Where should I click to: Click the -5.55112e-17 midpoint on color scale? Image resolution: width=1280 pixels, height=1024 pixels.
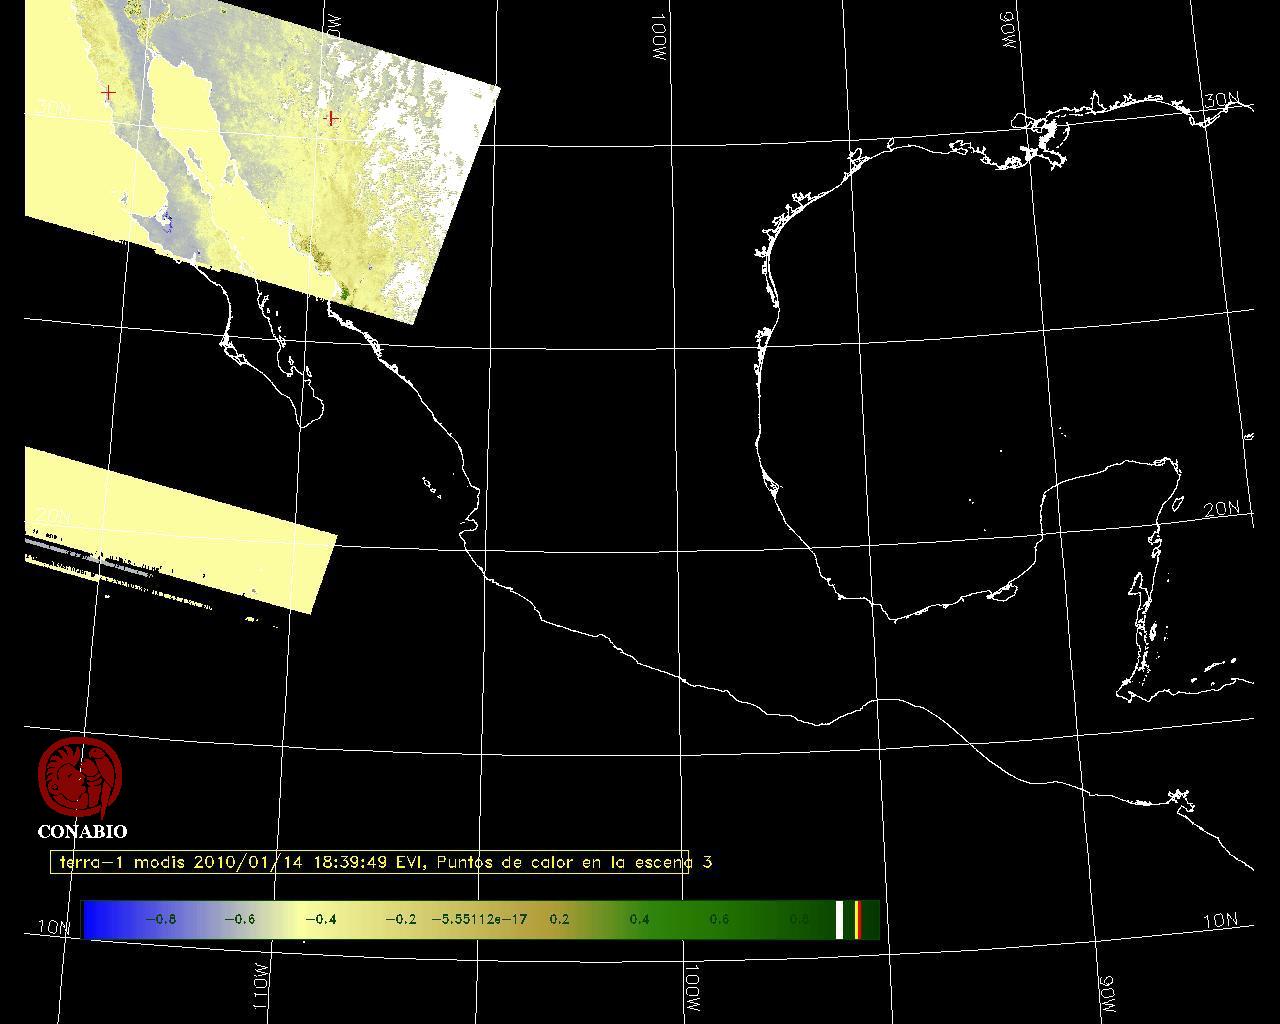(479, 920)
